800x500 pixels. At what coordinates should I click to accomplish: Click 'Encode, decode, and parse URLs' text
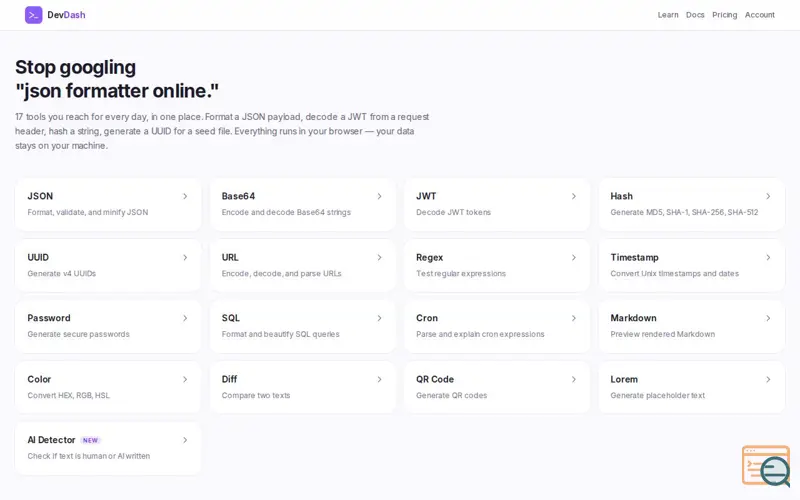pyautogui.click(x=282, y=273)
